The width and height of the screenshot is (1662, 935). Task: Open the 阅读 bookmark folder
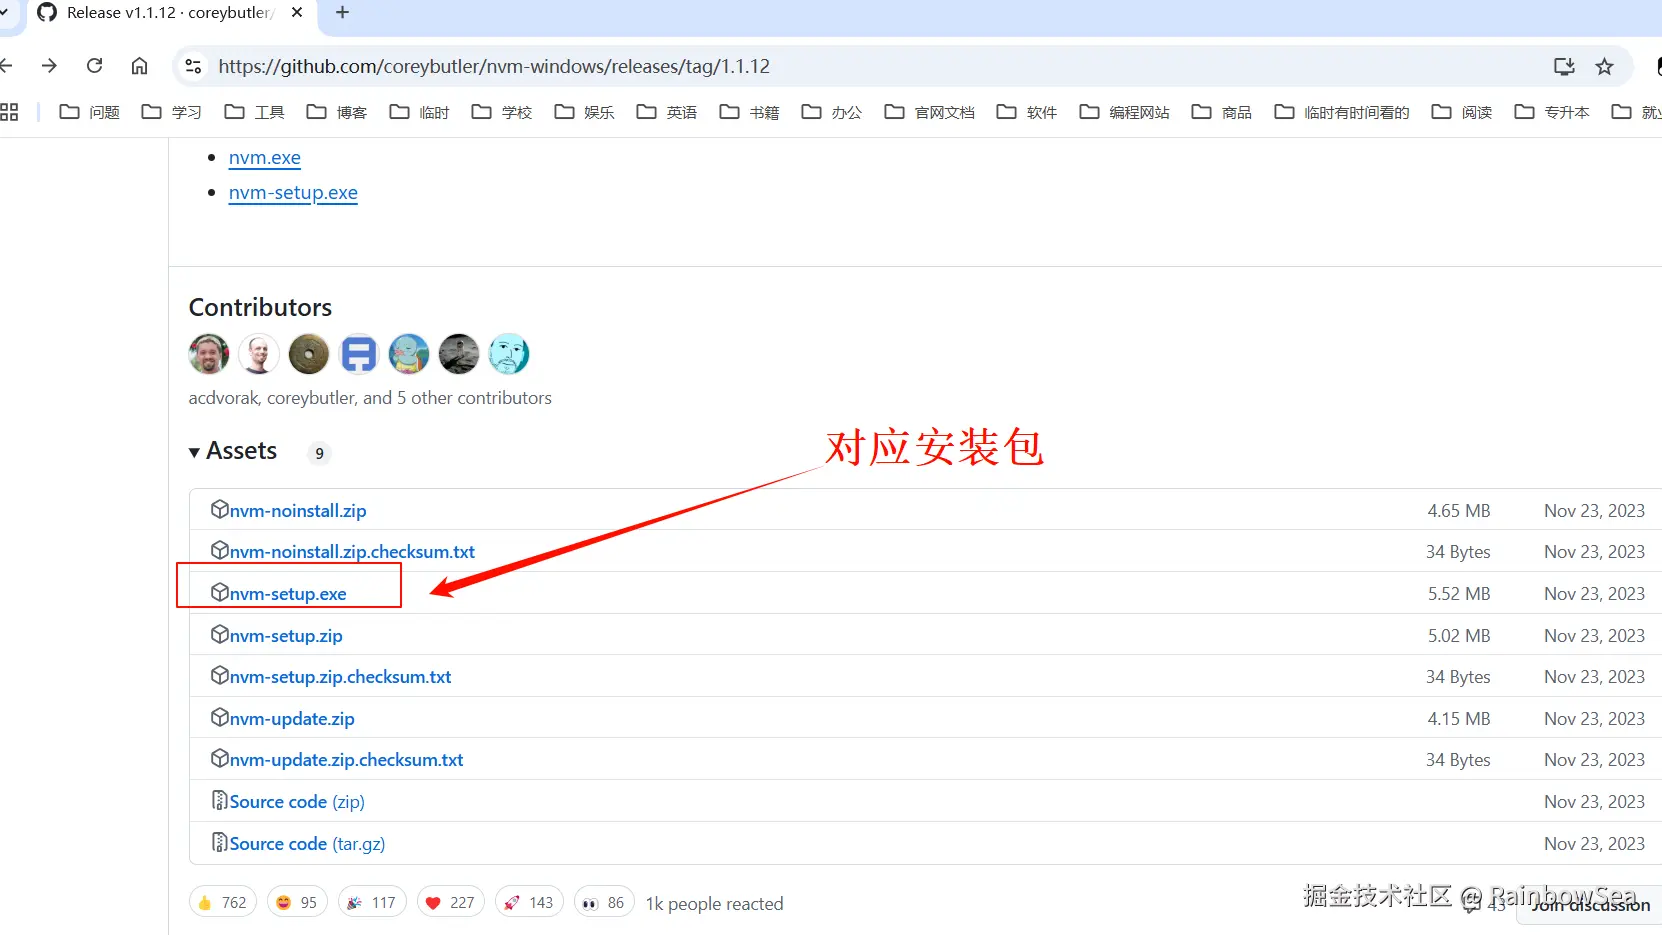[1462, 112]
